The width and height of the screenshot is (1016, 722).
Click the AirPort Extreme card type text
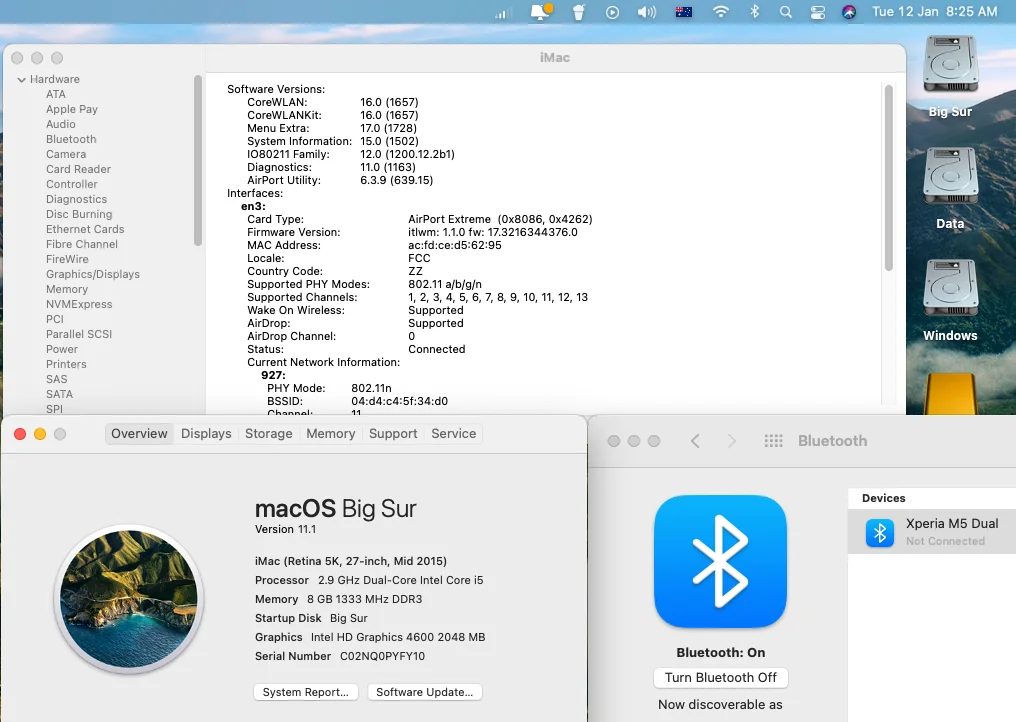[500, 219]
